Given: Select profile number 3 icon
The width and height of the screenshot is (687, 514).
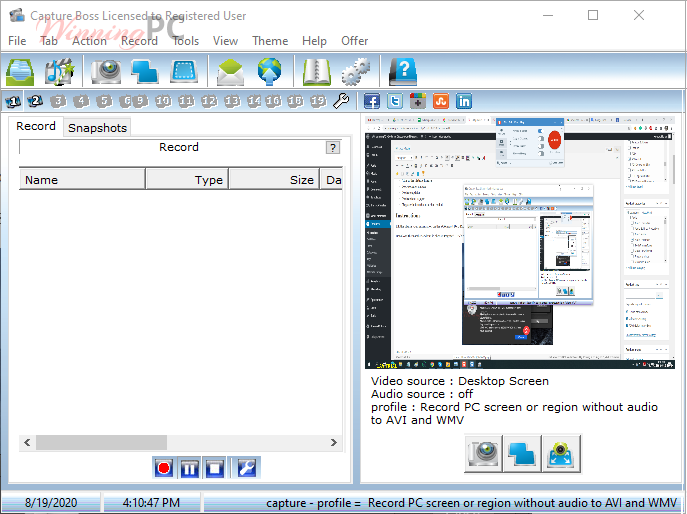Looking at the screenshot, I should [x=58, y=102].
